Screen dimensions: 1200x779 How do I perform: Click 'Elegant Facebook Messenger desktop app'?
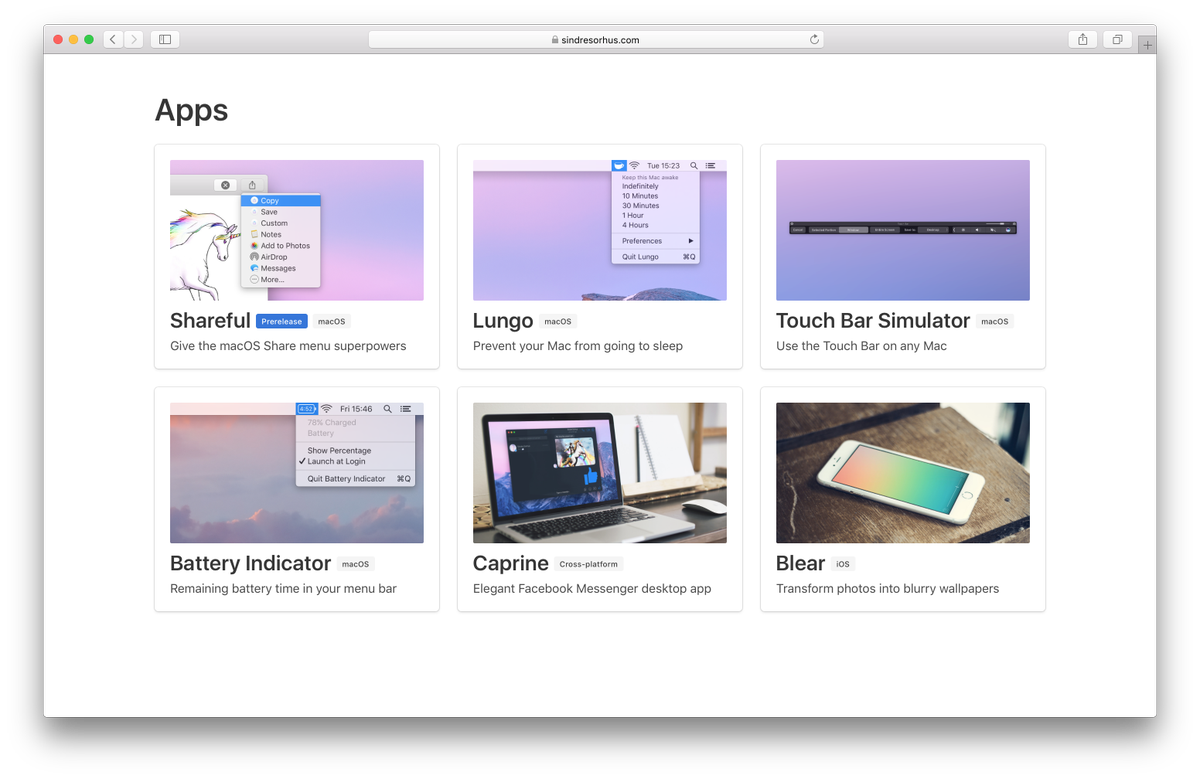point(592,589)
